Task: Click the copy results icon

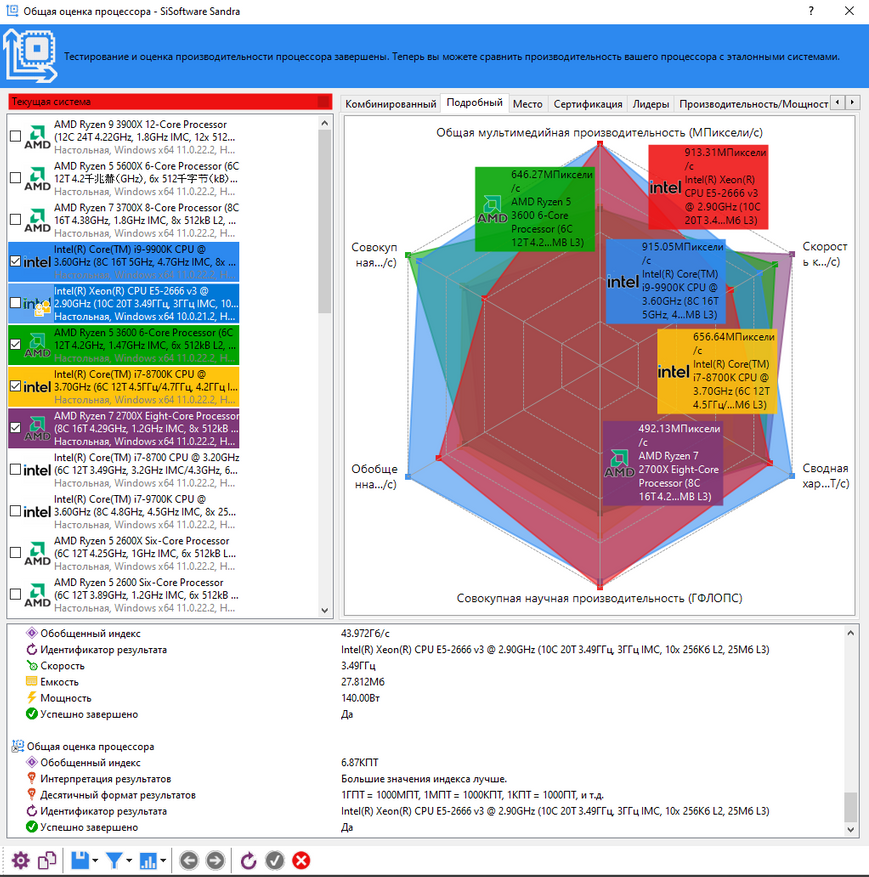Action: click(x=47, y=860)
